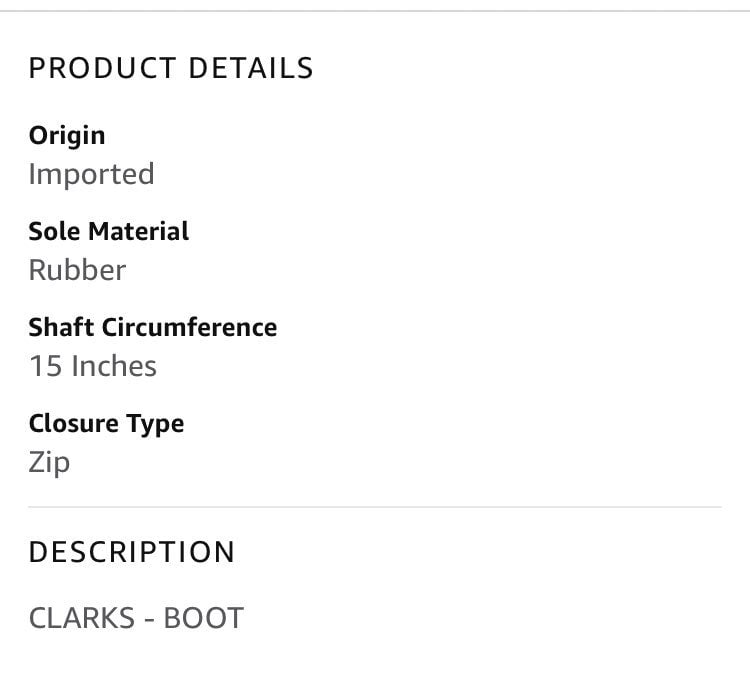Click the Sole Material label
Image resolution: width=750 pixels, height=688 pixels.
point(109,231)
